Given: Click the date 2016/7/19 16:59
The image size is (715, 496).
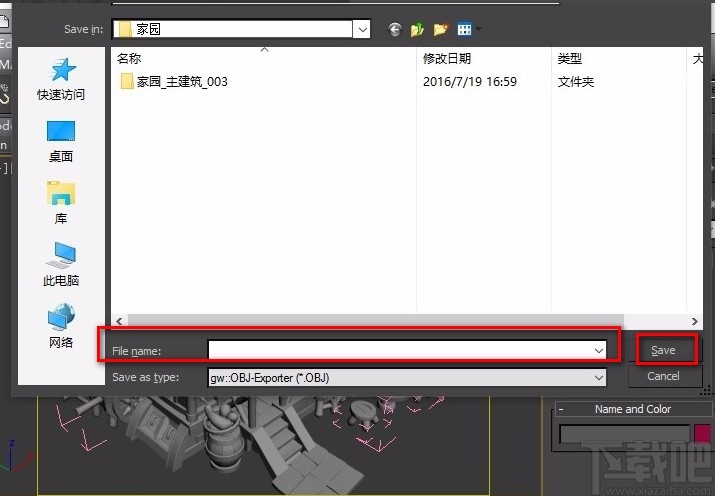Looking at the screenshot, I should (470, 82).
